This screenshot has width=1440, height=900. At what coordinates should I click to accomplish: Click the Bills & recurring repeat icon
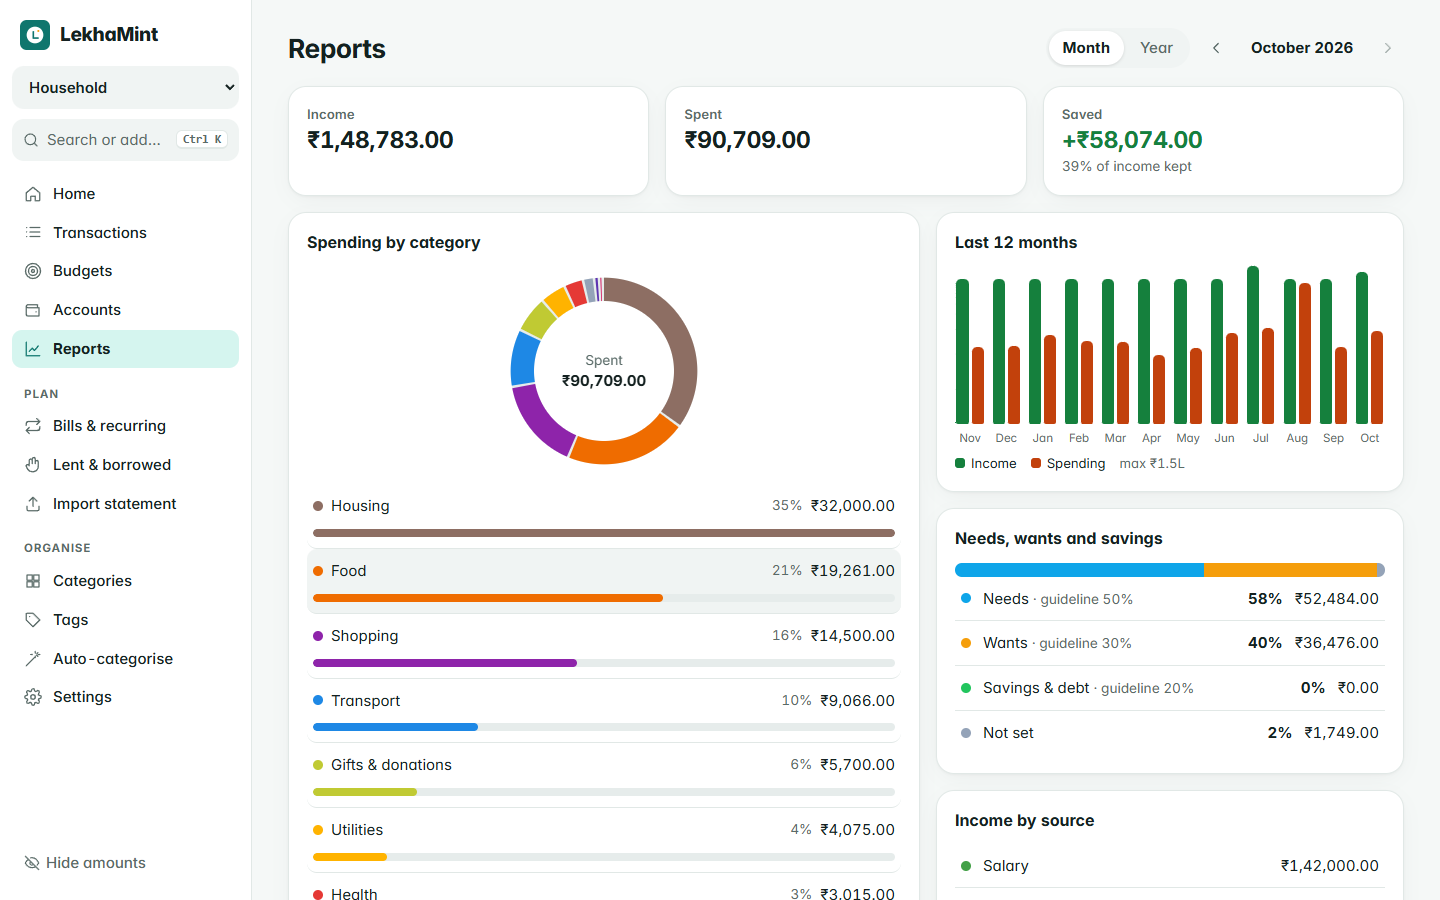(33, 426)
